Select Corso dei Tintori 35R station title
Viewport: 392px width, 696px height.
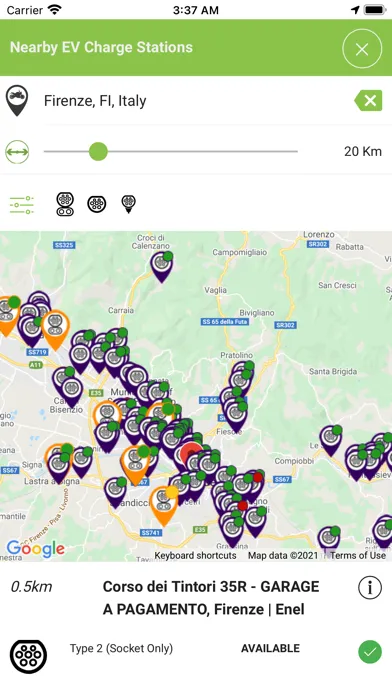point(211,598)
